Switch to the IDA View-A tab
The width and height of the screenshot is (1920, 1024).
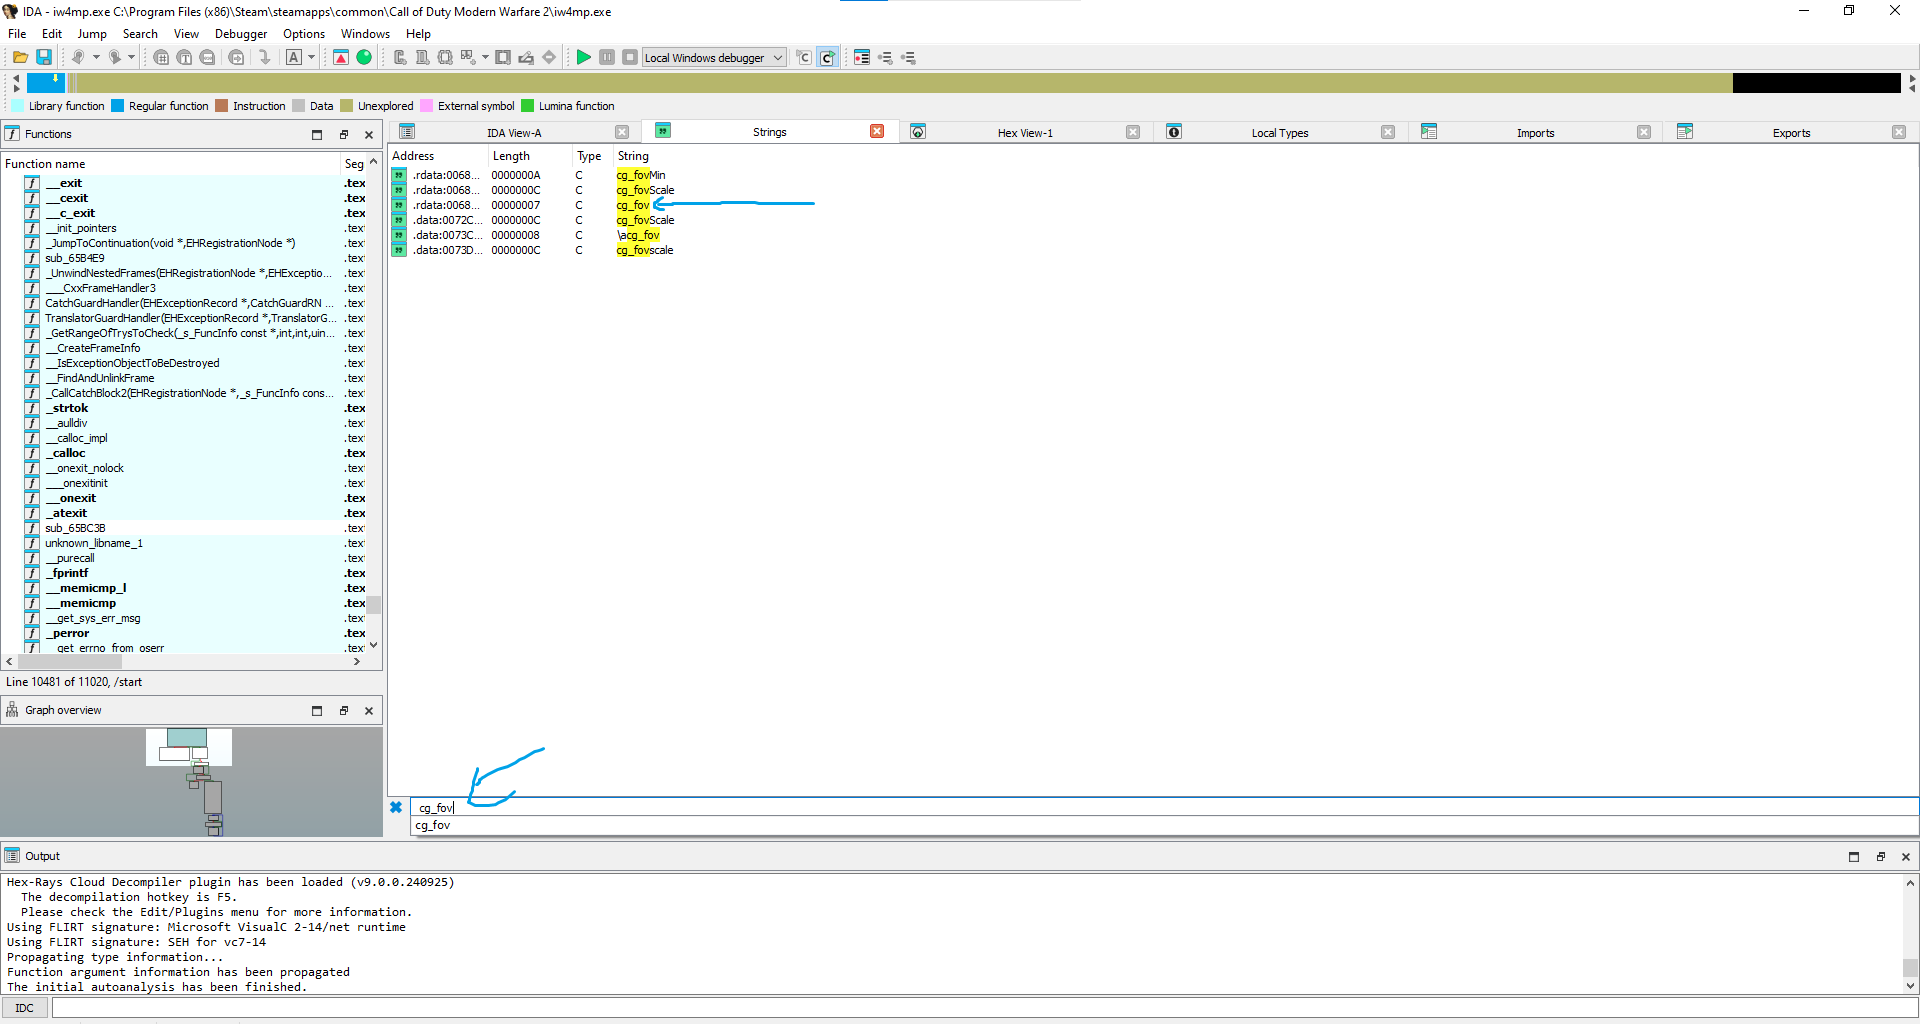(x=514, y=132)
